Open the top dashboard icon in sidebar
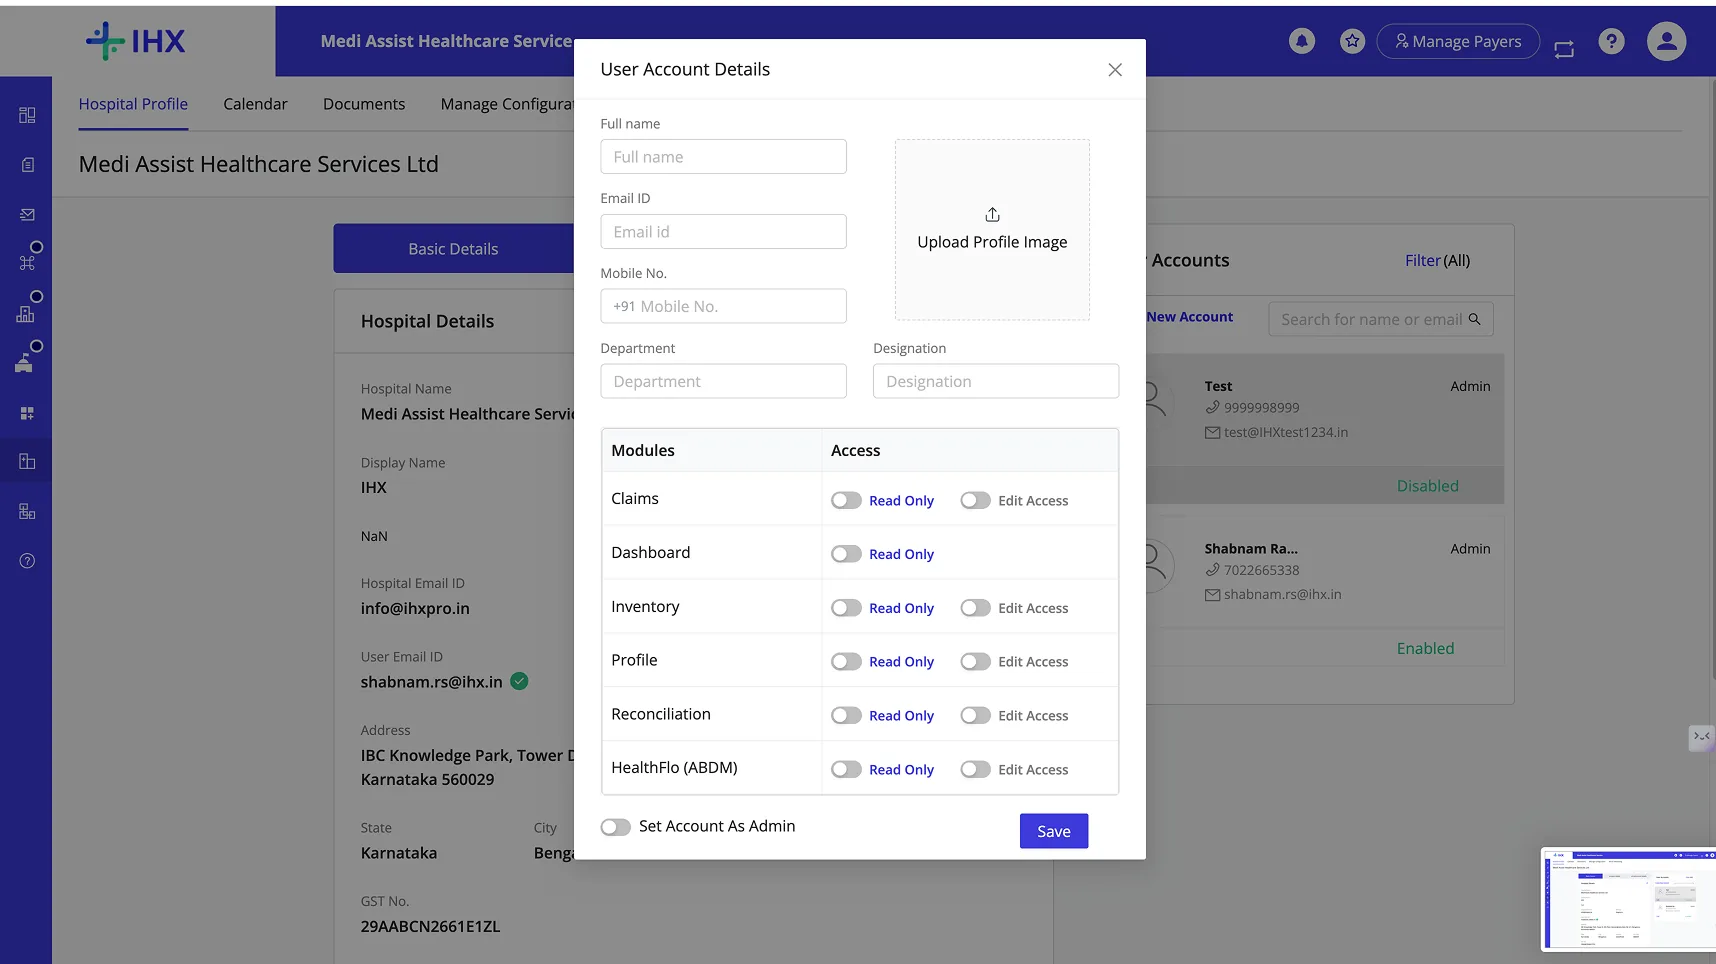 click(x=27, y=115)
